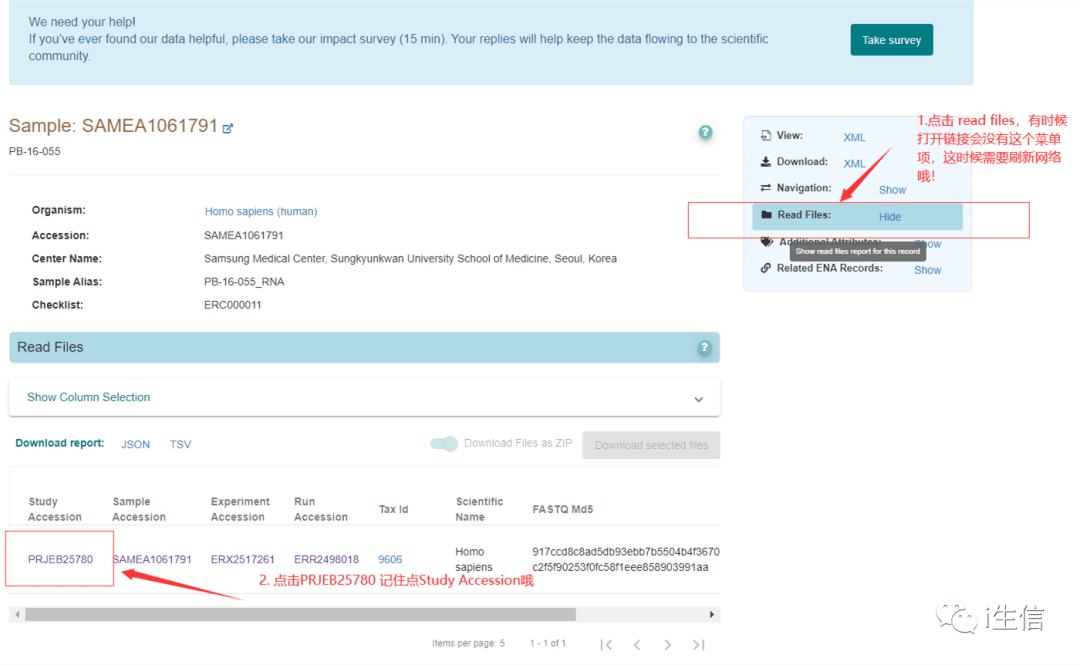The height and width of the screenshot is (665, 1080).
Task: Go to first page of results
Action: (x=606, y=645)
